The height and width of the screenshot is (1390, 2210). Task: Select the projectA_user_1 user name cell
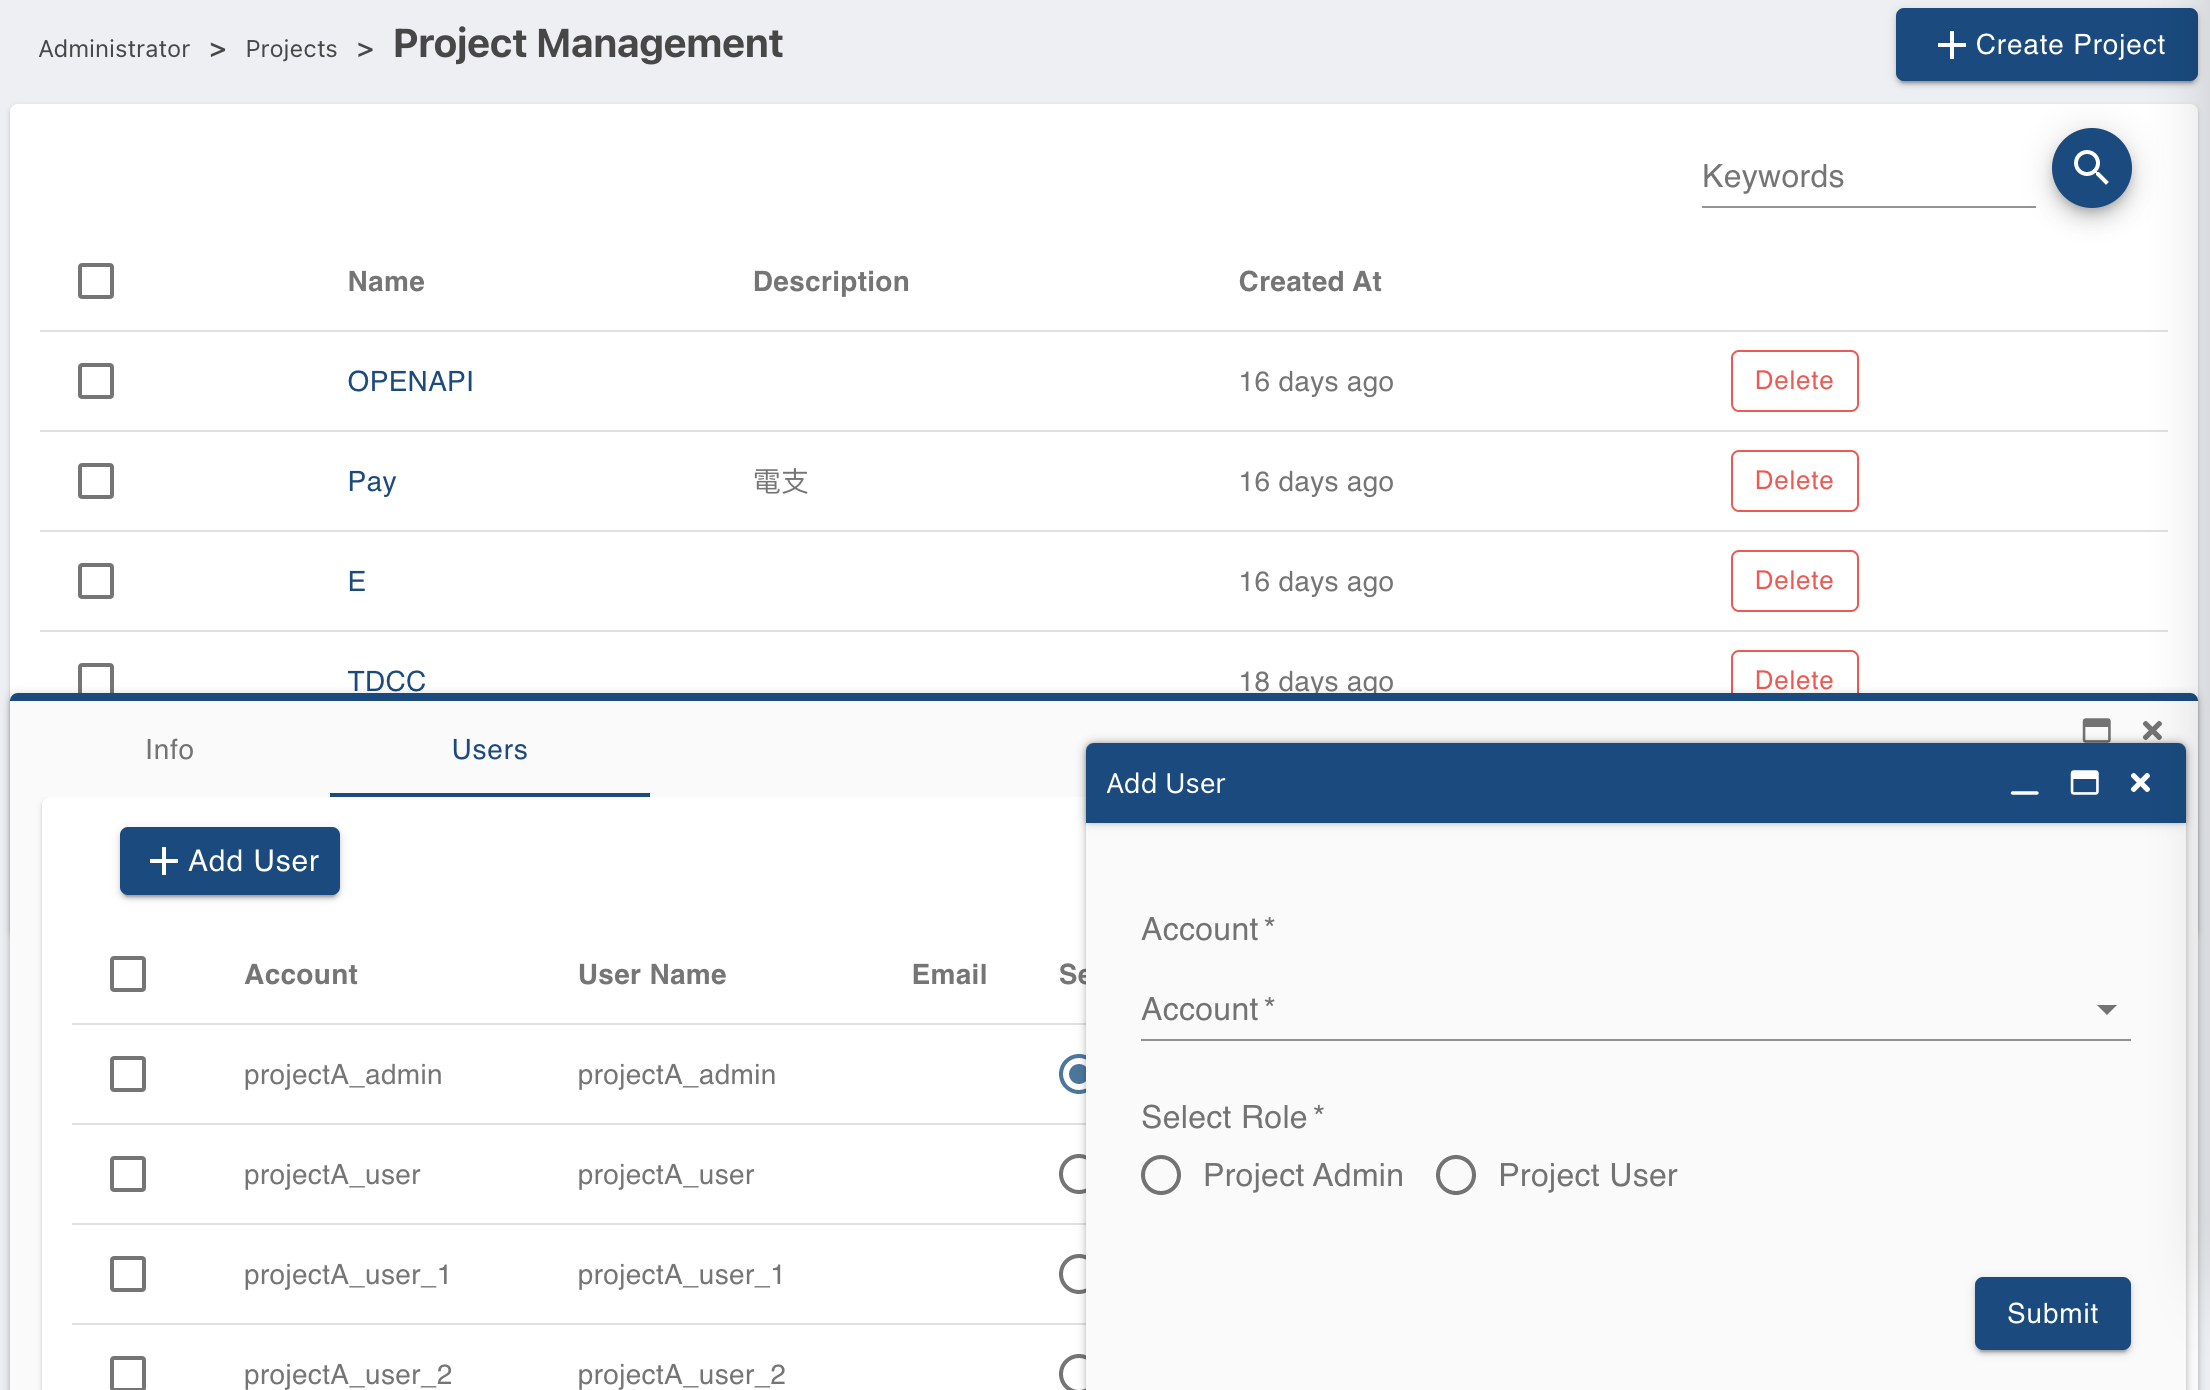[680, 1274]
